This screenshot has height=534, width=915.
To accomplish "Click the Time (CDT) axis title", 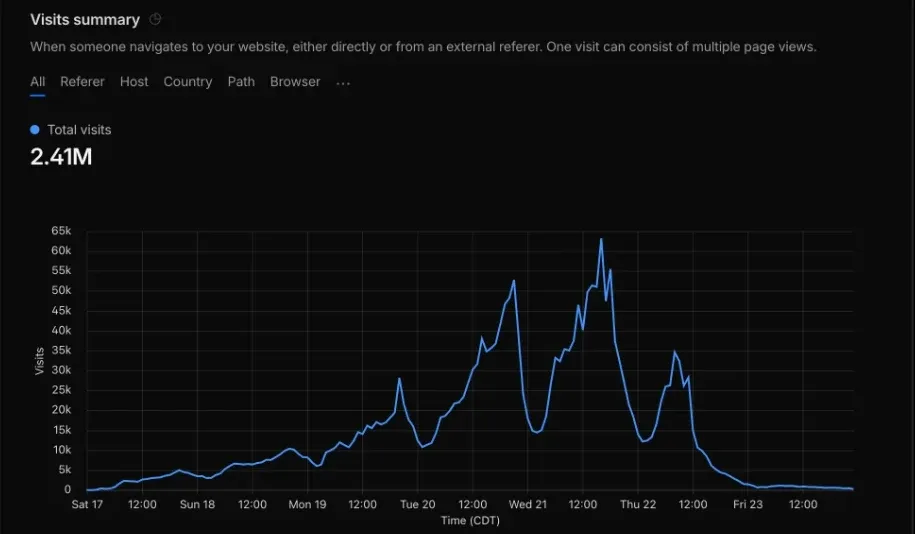I will click(470, 521).
